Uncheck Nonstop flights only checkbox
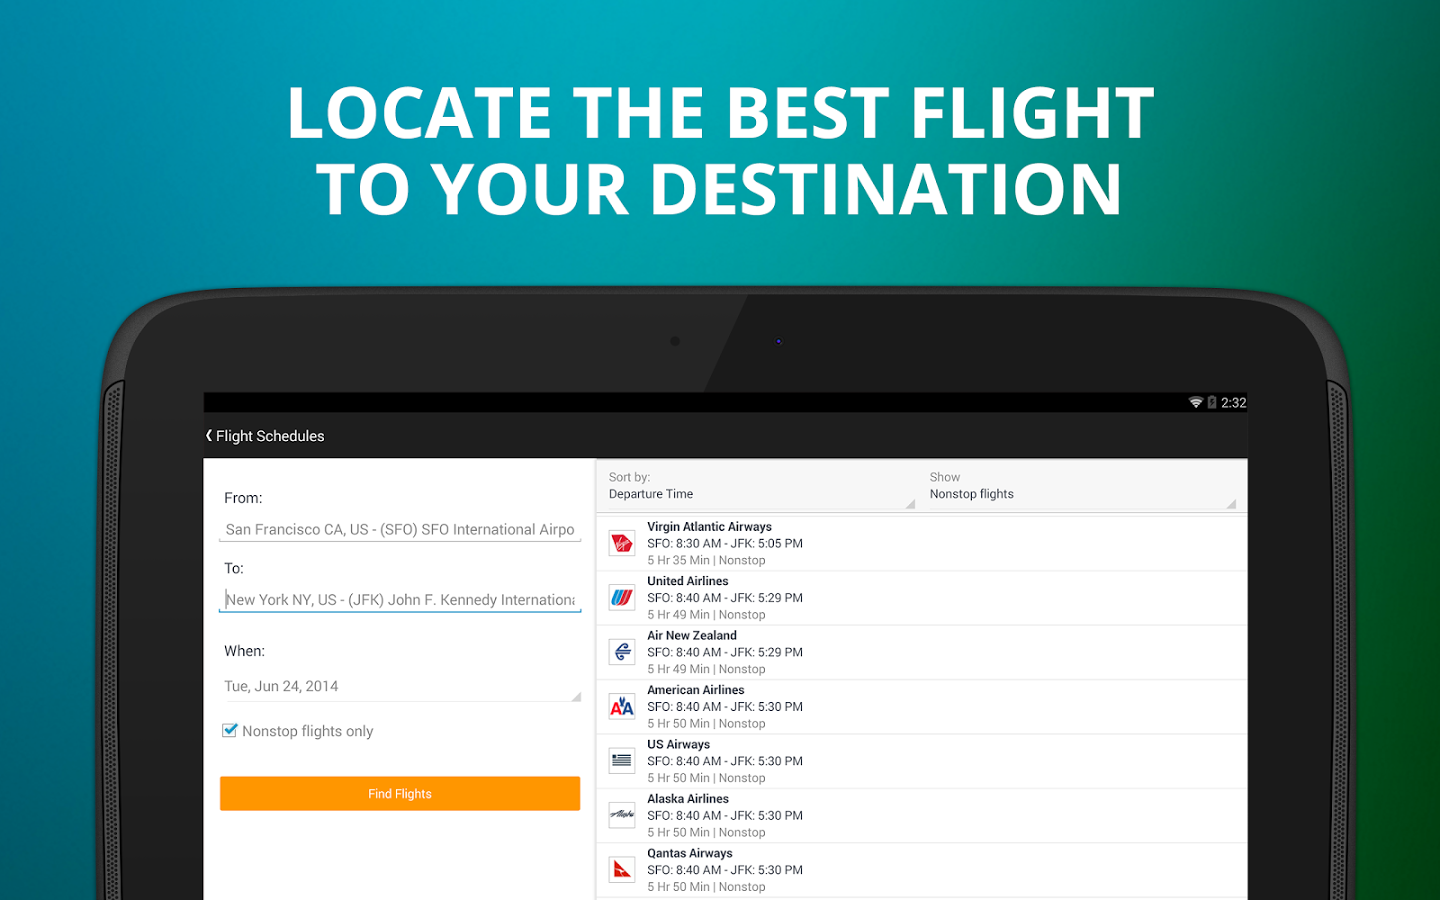The image size is (1440, 900). (230, 731)
